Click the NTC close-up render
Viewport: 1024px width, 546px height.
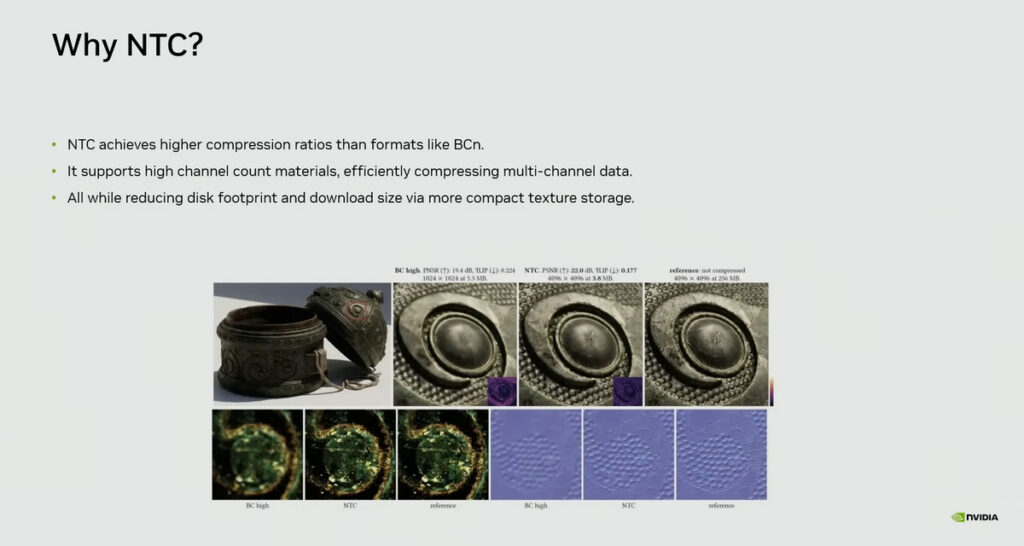(581, 344)
